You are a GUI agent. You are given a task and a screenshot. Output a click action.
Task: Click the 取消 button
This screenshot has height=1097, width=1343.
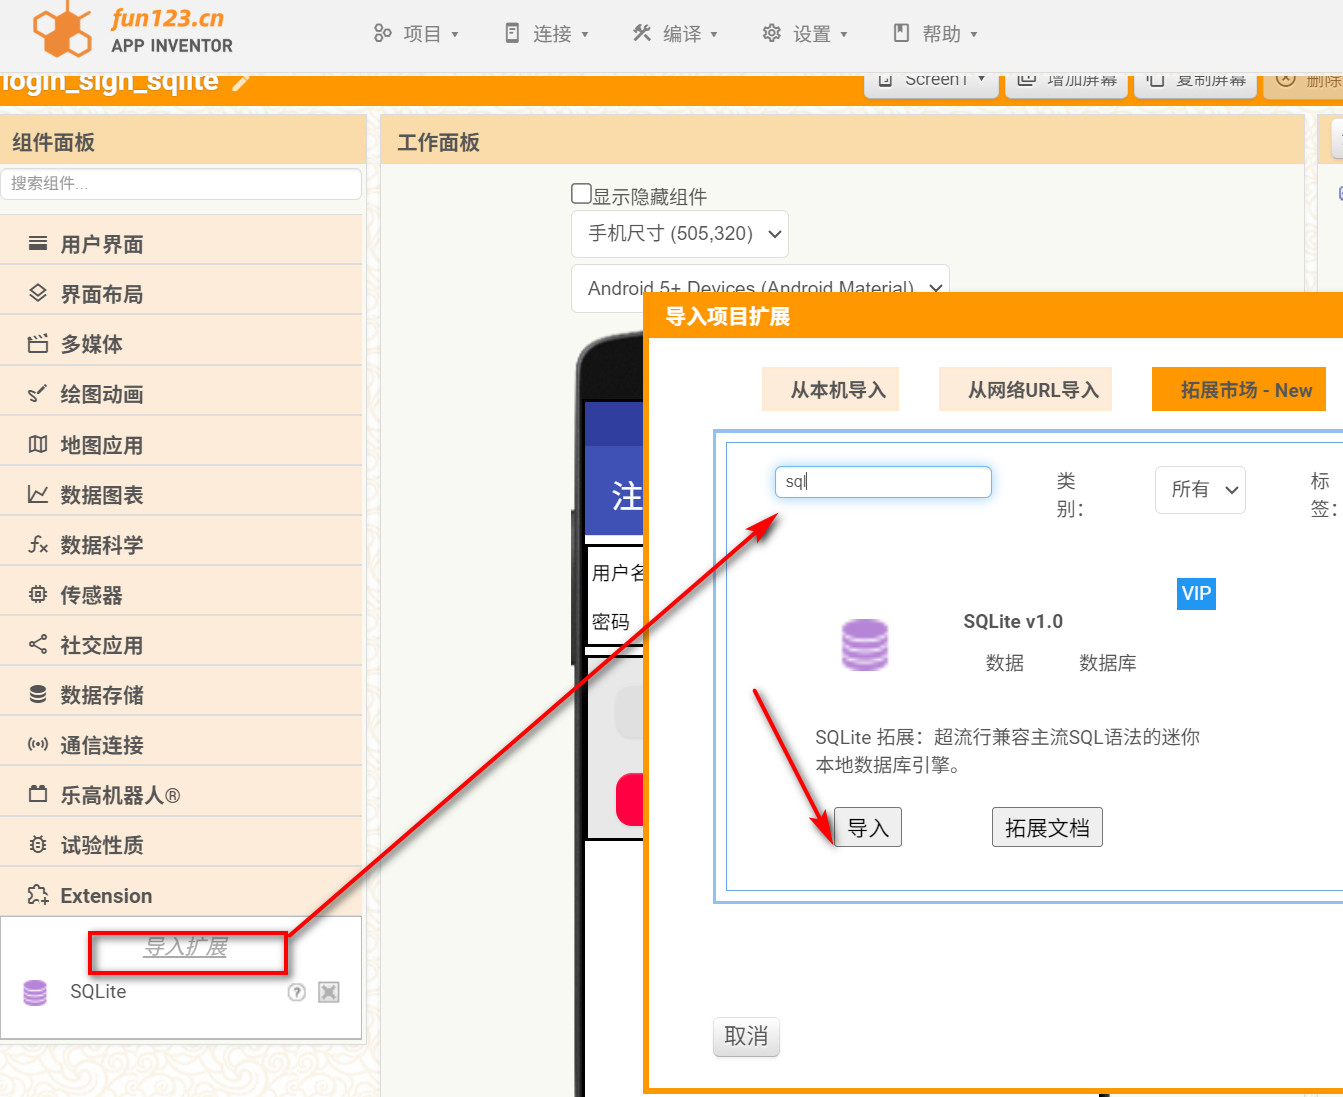click(x=746, y=1037)
